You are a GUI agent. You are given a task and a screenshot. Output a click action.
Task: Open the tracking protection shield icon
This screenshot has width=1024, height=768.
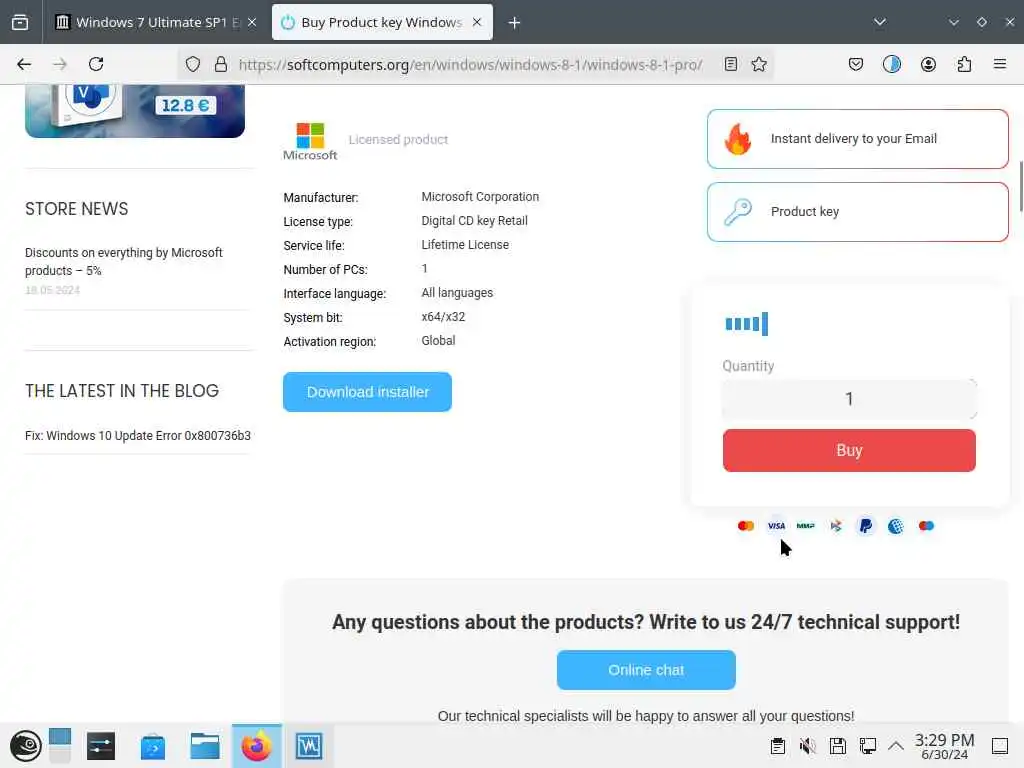(193, 64)
